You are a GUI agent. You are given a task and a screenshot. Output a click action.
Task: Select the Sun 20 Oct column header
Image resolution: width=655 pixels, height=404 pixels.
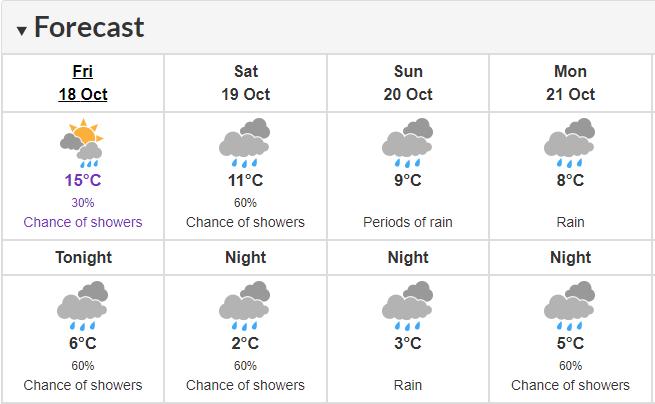tap(408, 83)
